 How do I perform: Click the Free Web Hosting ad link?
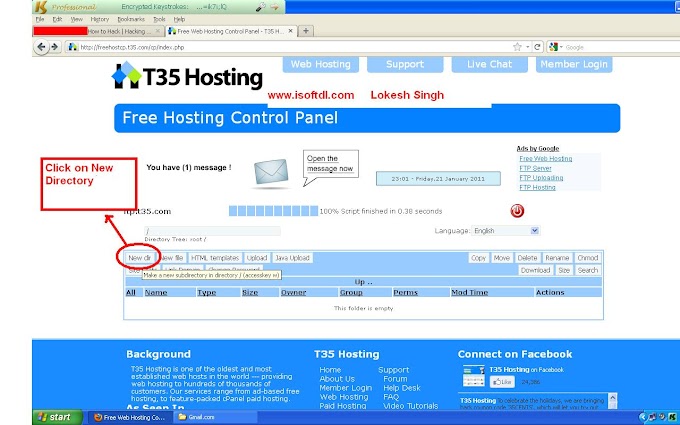[546, 159]
